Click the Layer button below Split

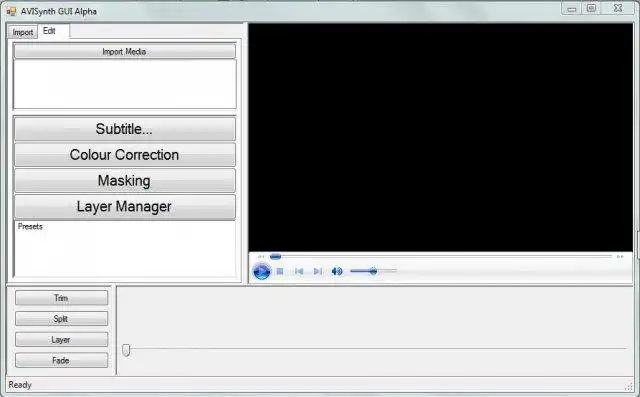click(62, 339)
